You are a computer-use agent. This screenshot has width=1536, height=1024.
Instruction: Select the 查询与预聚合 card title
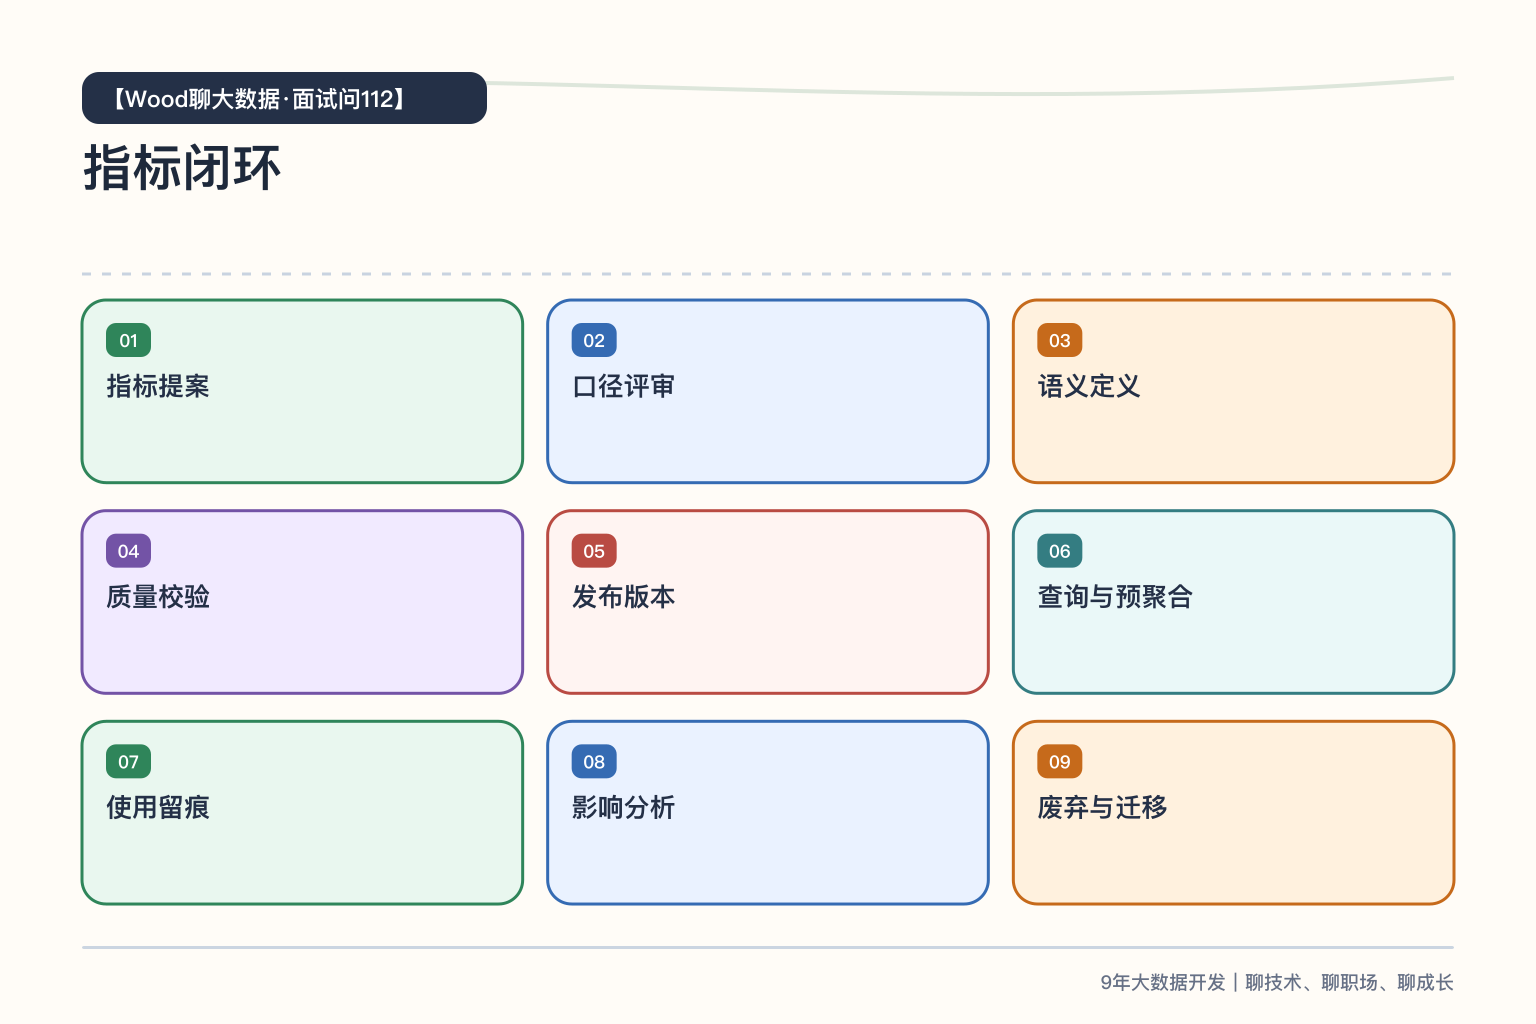(x=1115, y=597)
